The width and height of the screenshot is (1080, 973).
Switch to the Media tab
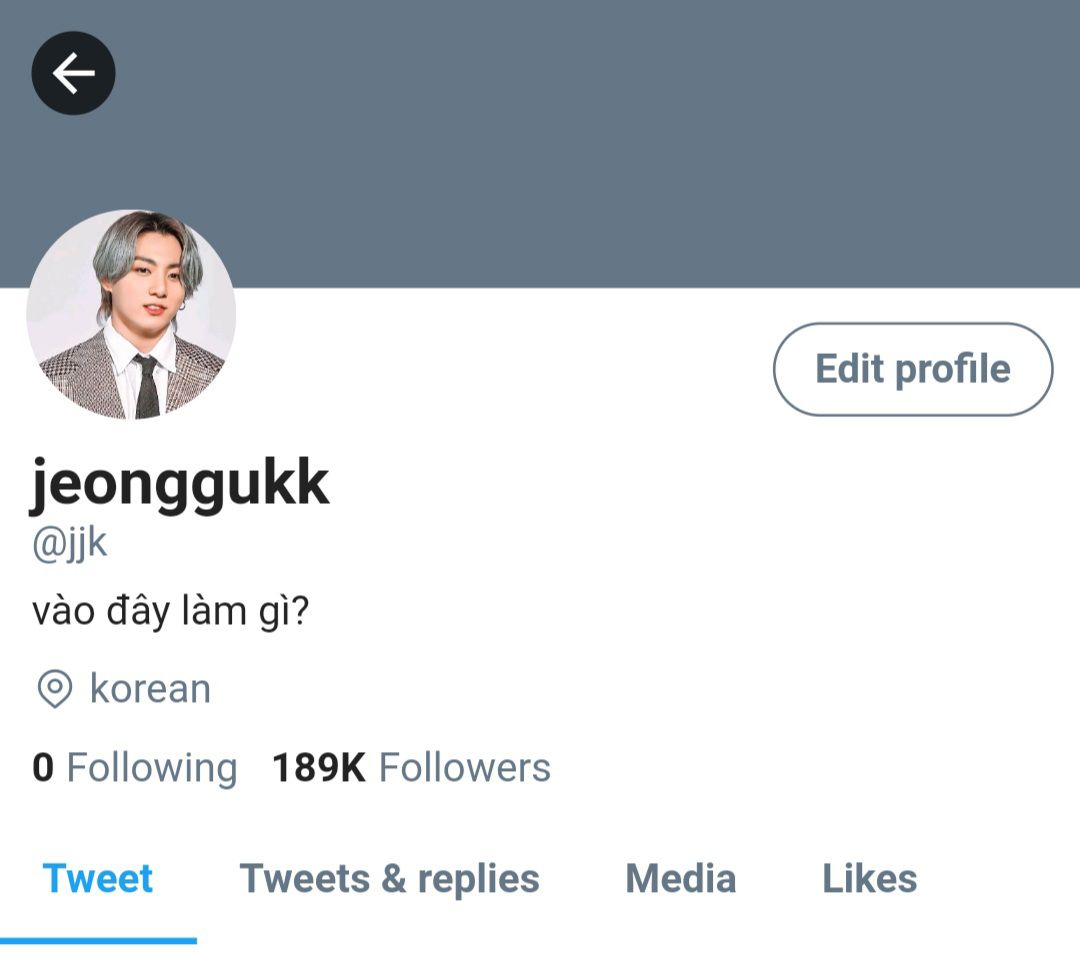tap(681, 879)
